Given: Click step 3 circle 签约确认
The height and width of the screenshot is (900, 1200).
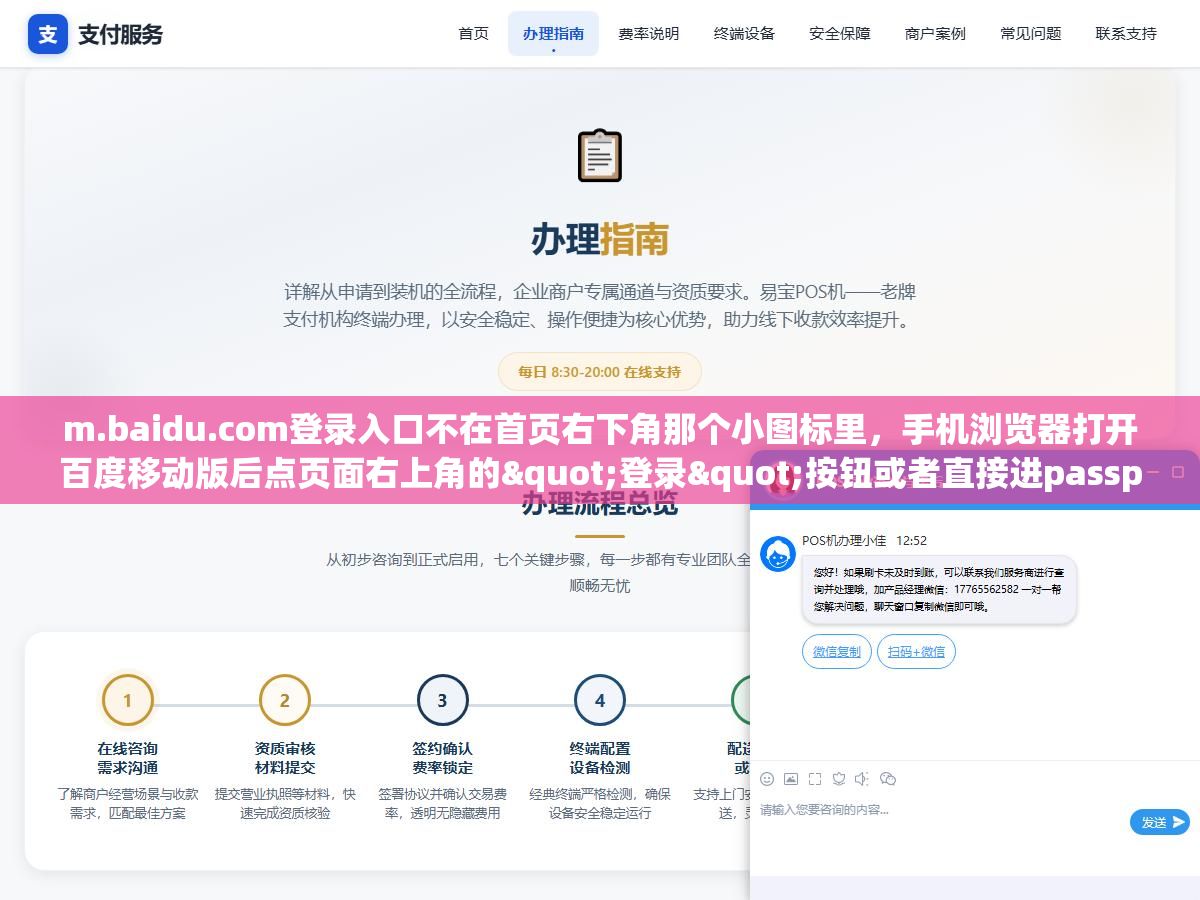Looking at the screenshot, I should pyautogui.click(x=442, y=700).
